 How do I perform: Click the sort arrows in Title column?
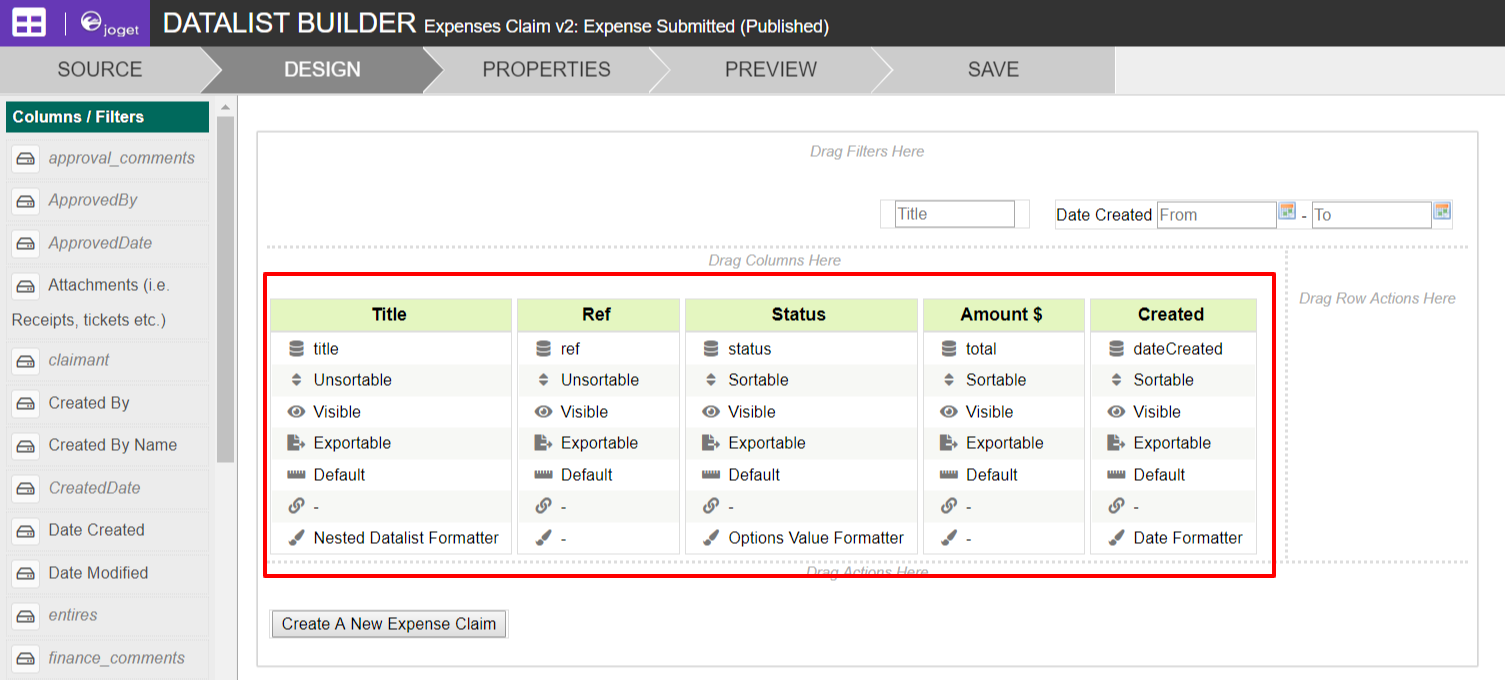[296, 380]
